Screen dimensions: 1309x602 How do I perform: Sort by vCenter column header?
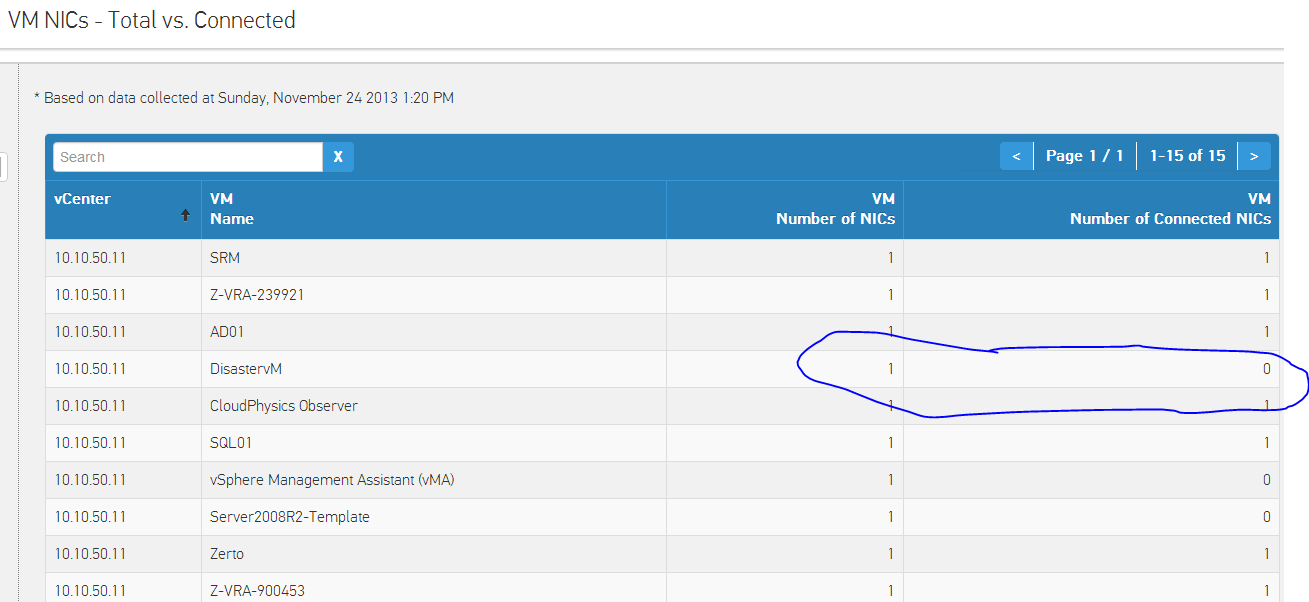(83, 199)
